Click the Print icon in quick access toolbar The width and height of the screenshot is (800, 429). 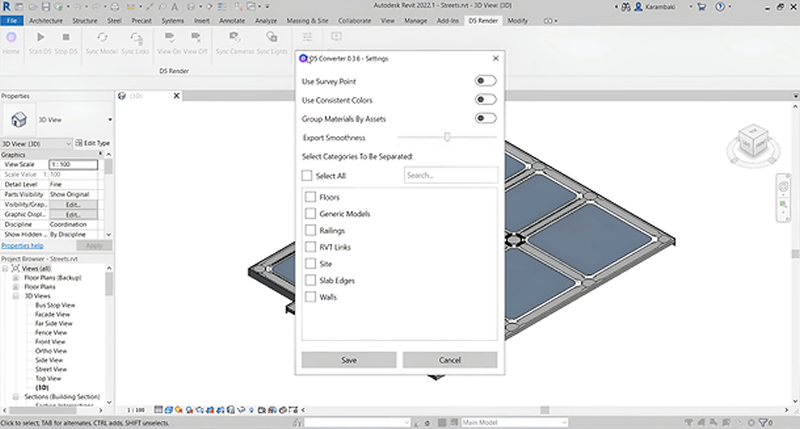pyautogui.click(x=114, y=7)
